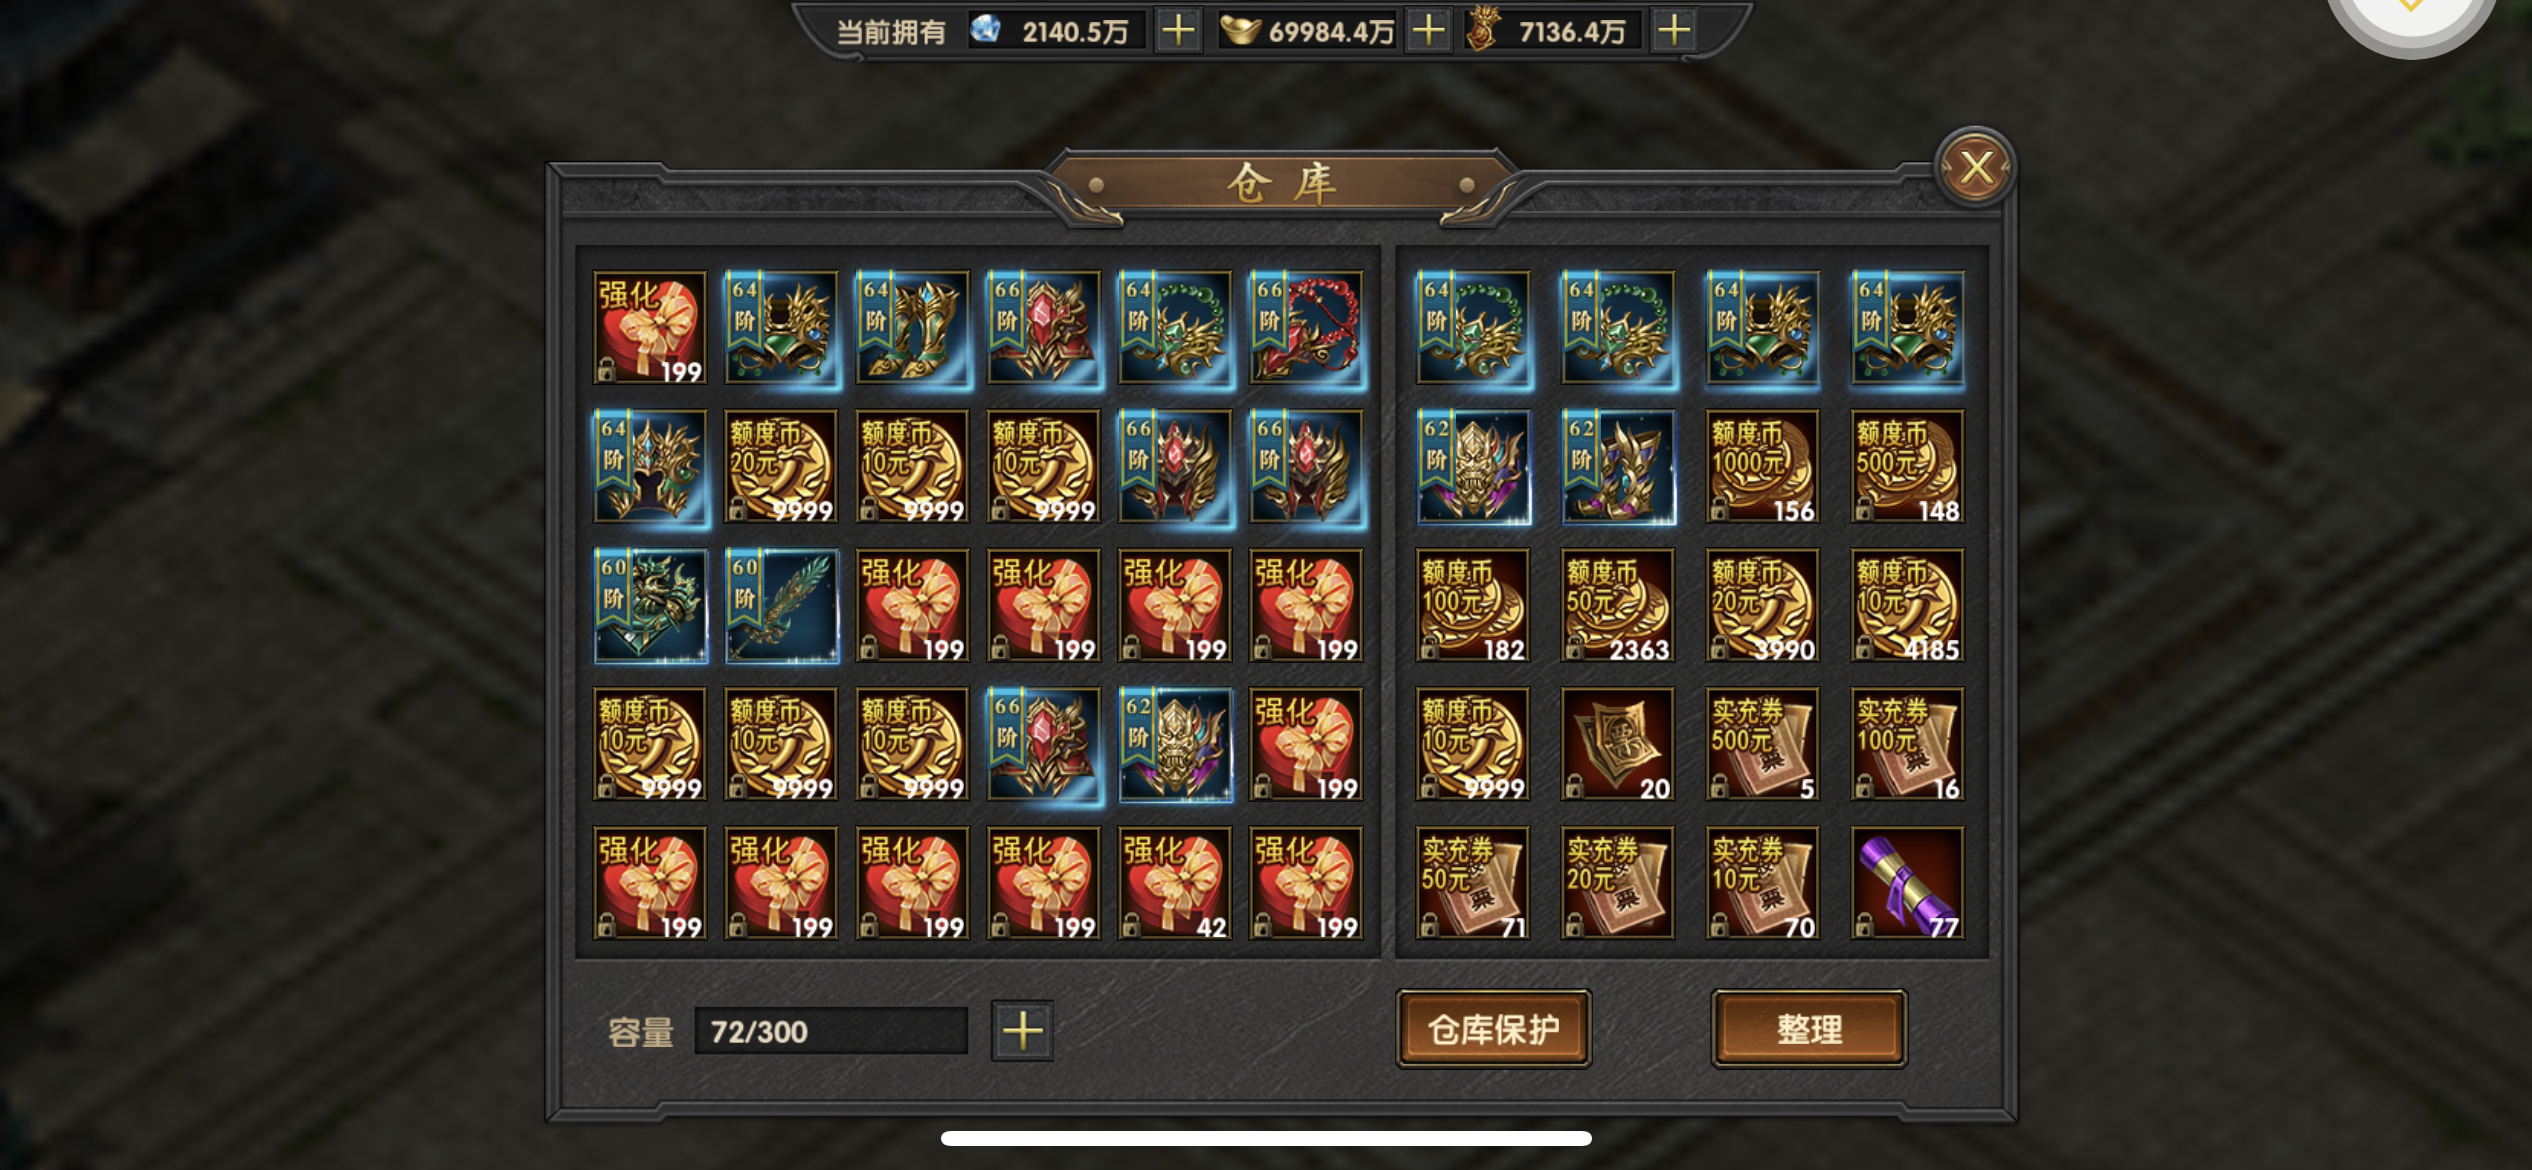Select the 实充券 20元 voucher item
The height and width of the screenshot is (1170, 2532).
pos(1617,882)
